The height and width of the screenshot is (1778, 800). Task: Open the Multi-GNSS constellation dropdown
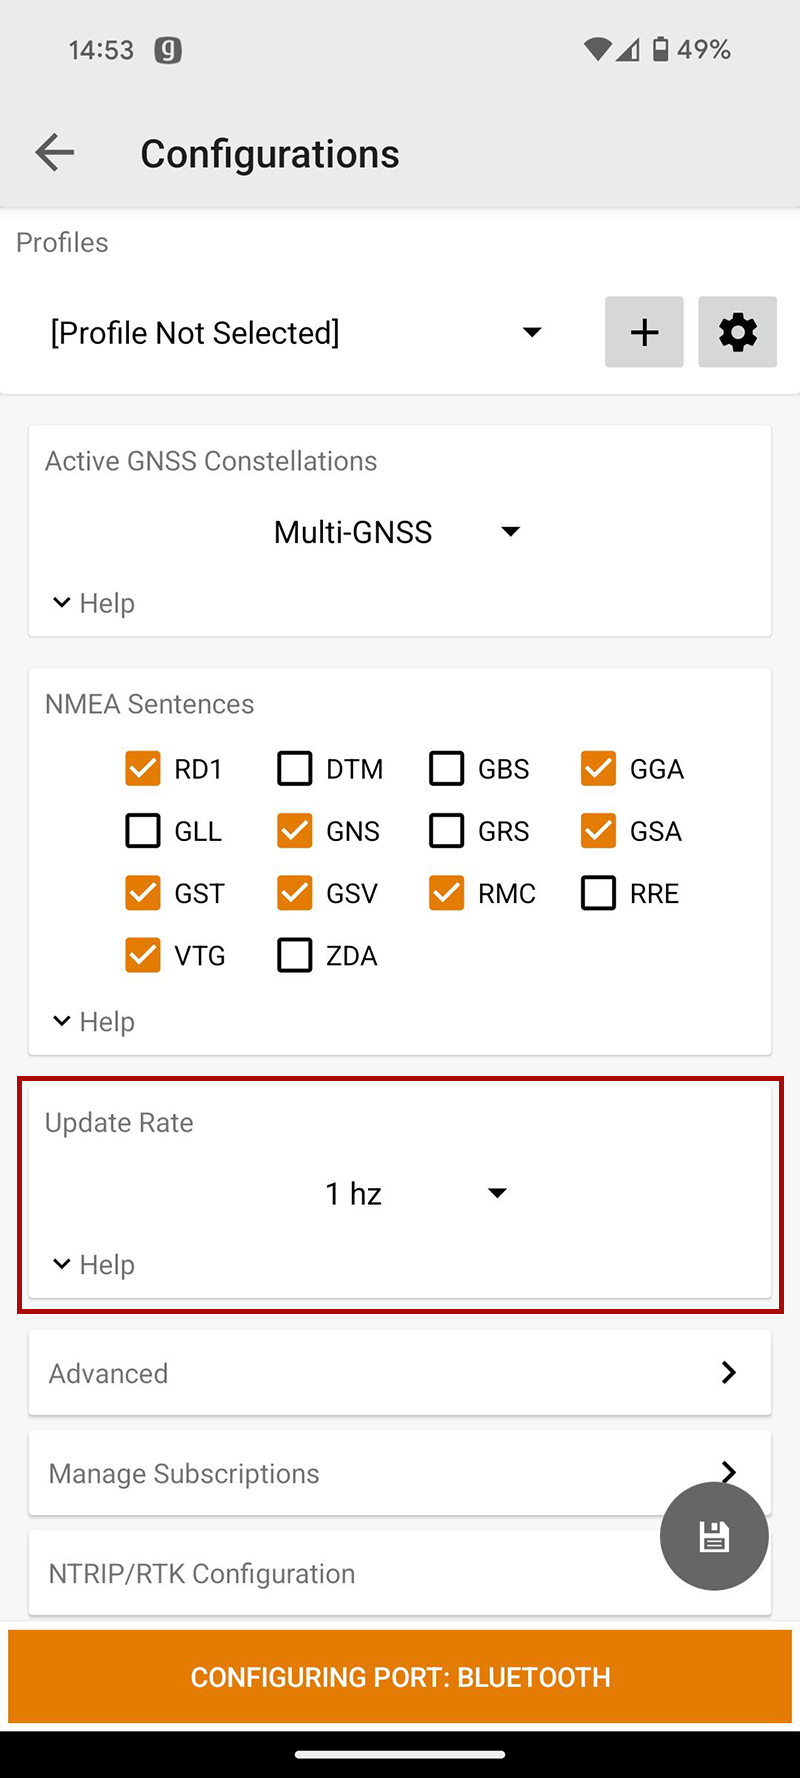pyautogui.click(x=397, y=532)
